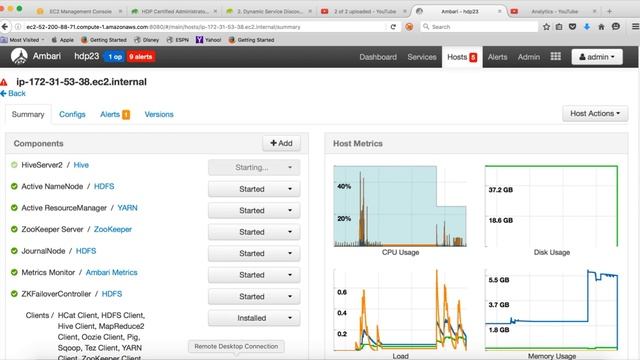The height and width of the screenshot is (360, 640).
Task: Open the Active NameNode Started dropdown
Action: [x=254, y=189]
